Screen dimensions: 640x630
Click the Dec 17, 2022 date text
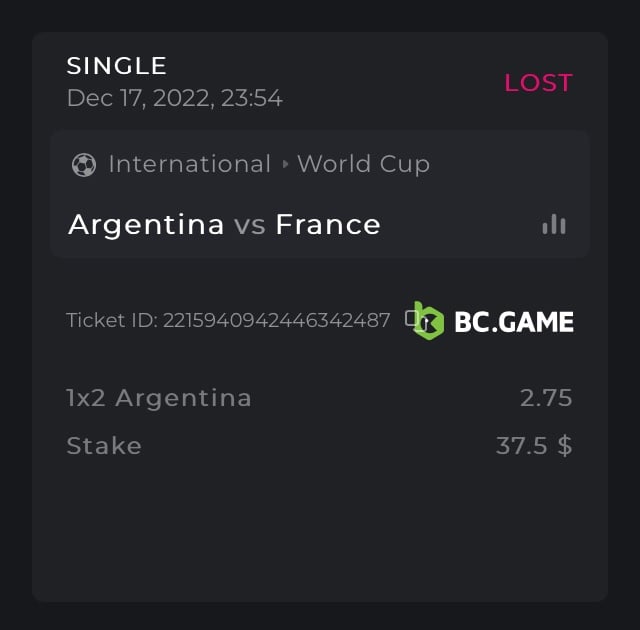174,98
